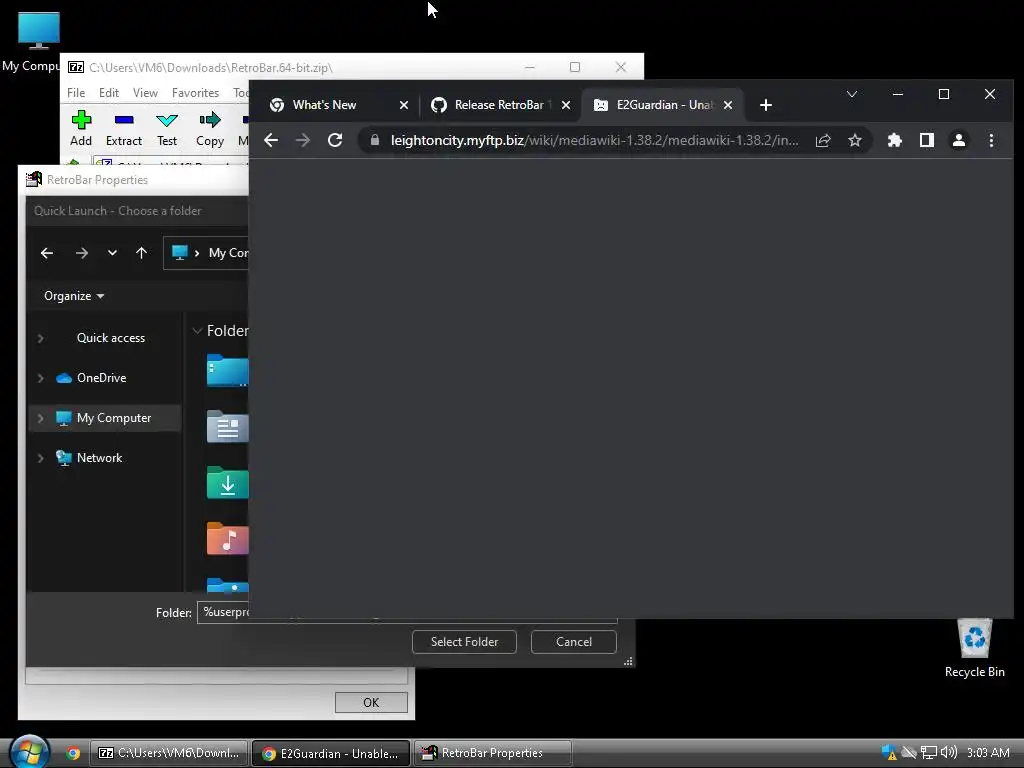
Task: Click the network tray icon
Action: click(929, 752)
